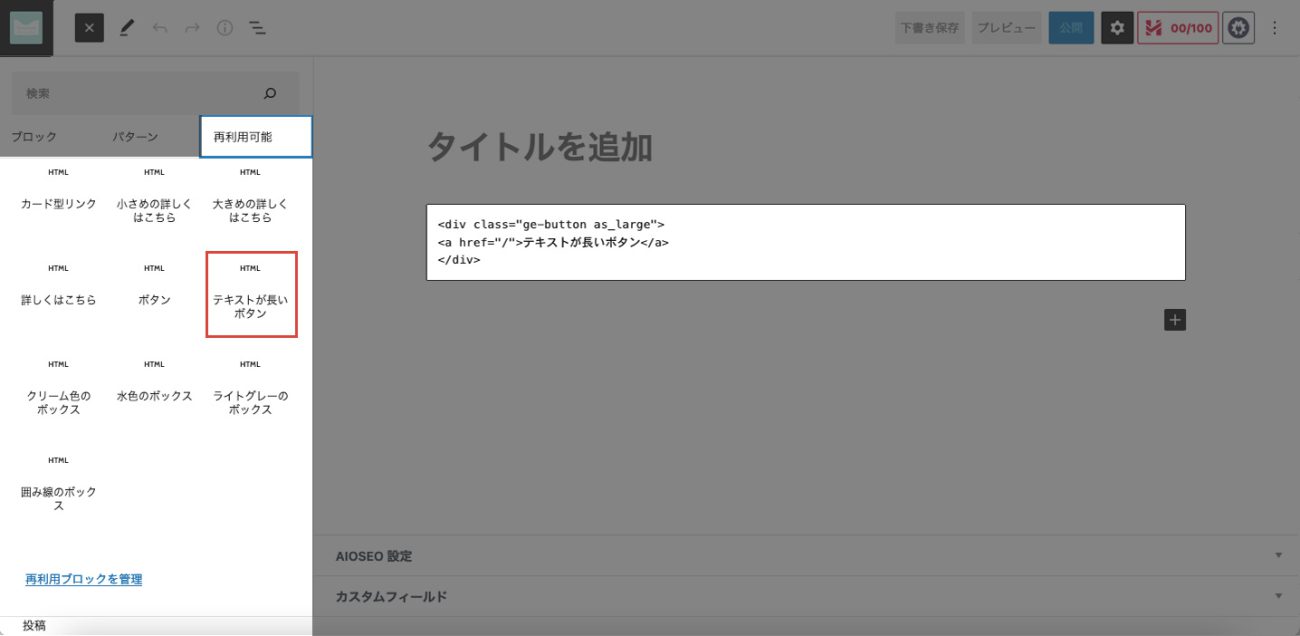
Task: Open the AIOSEO 00/100 score panel
Action: tap(1176, 28)
